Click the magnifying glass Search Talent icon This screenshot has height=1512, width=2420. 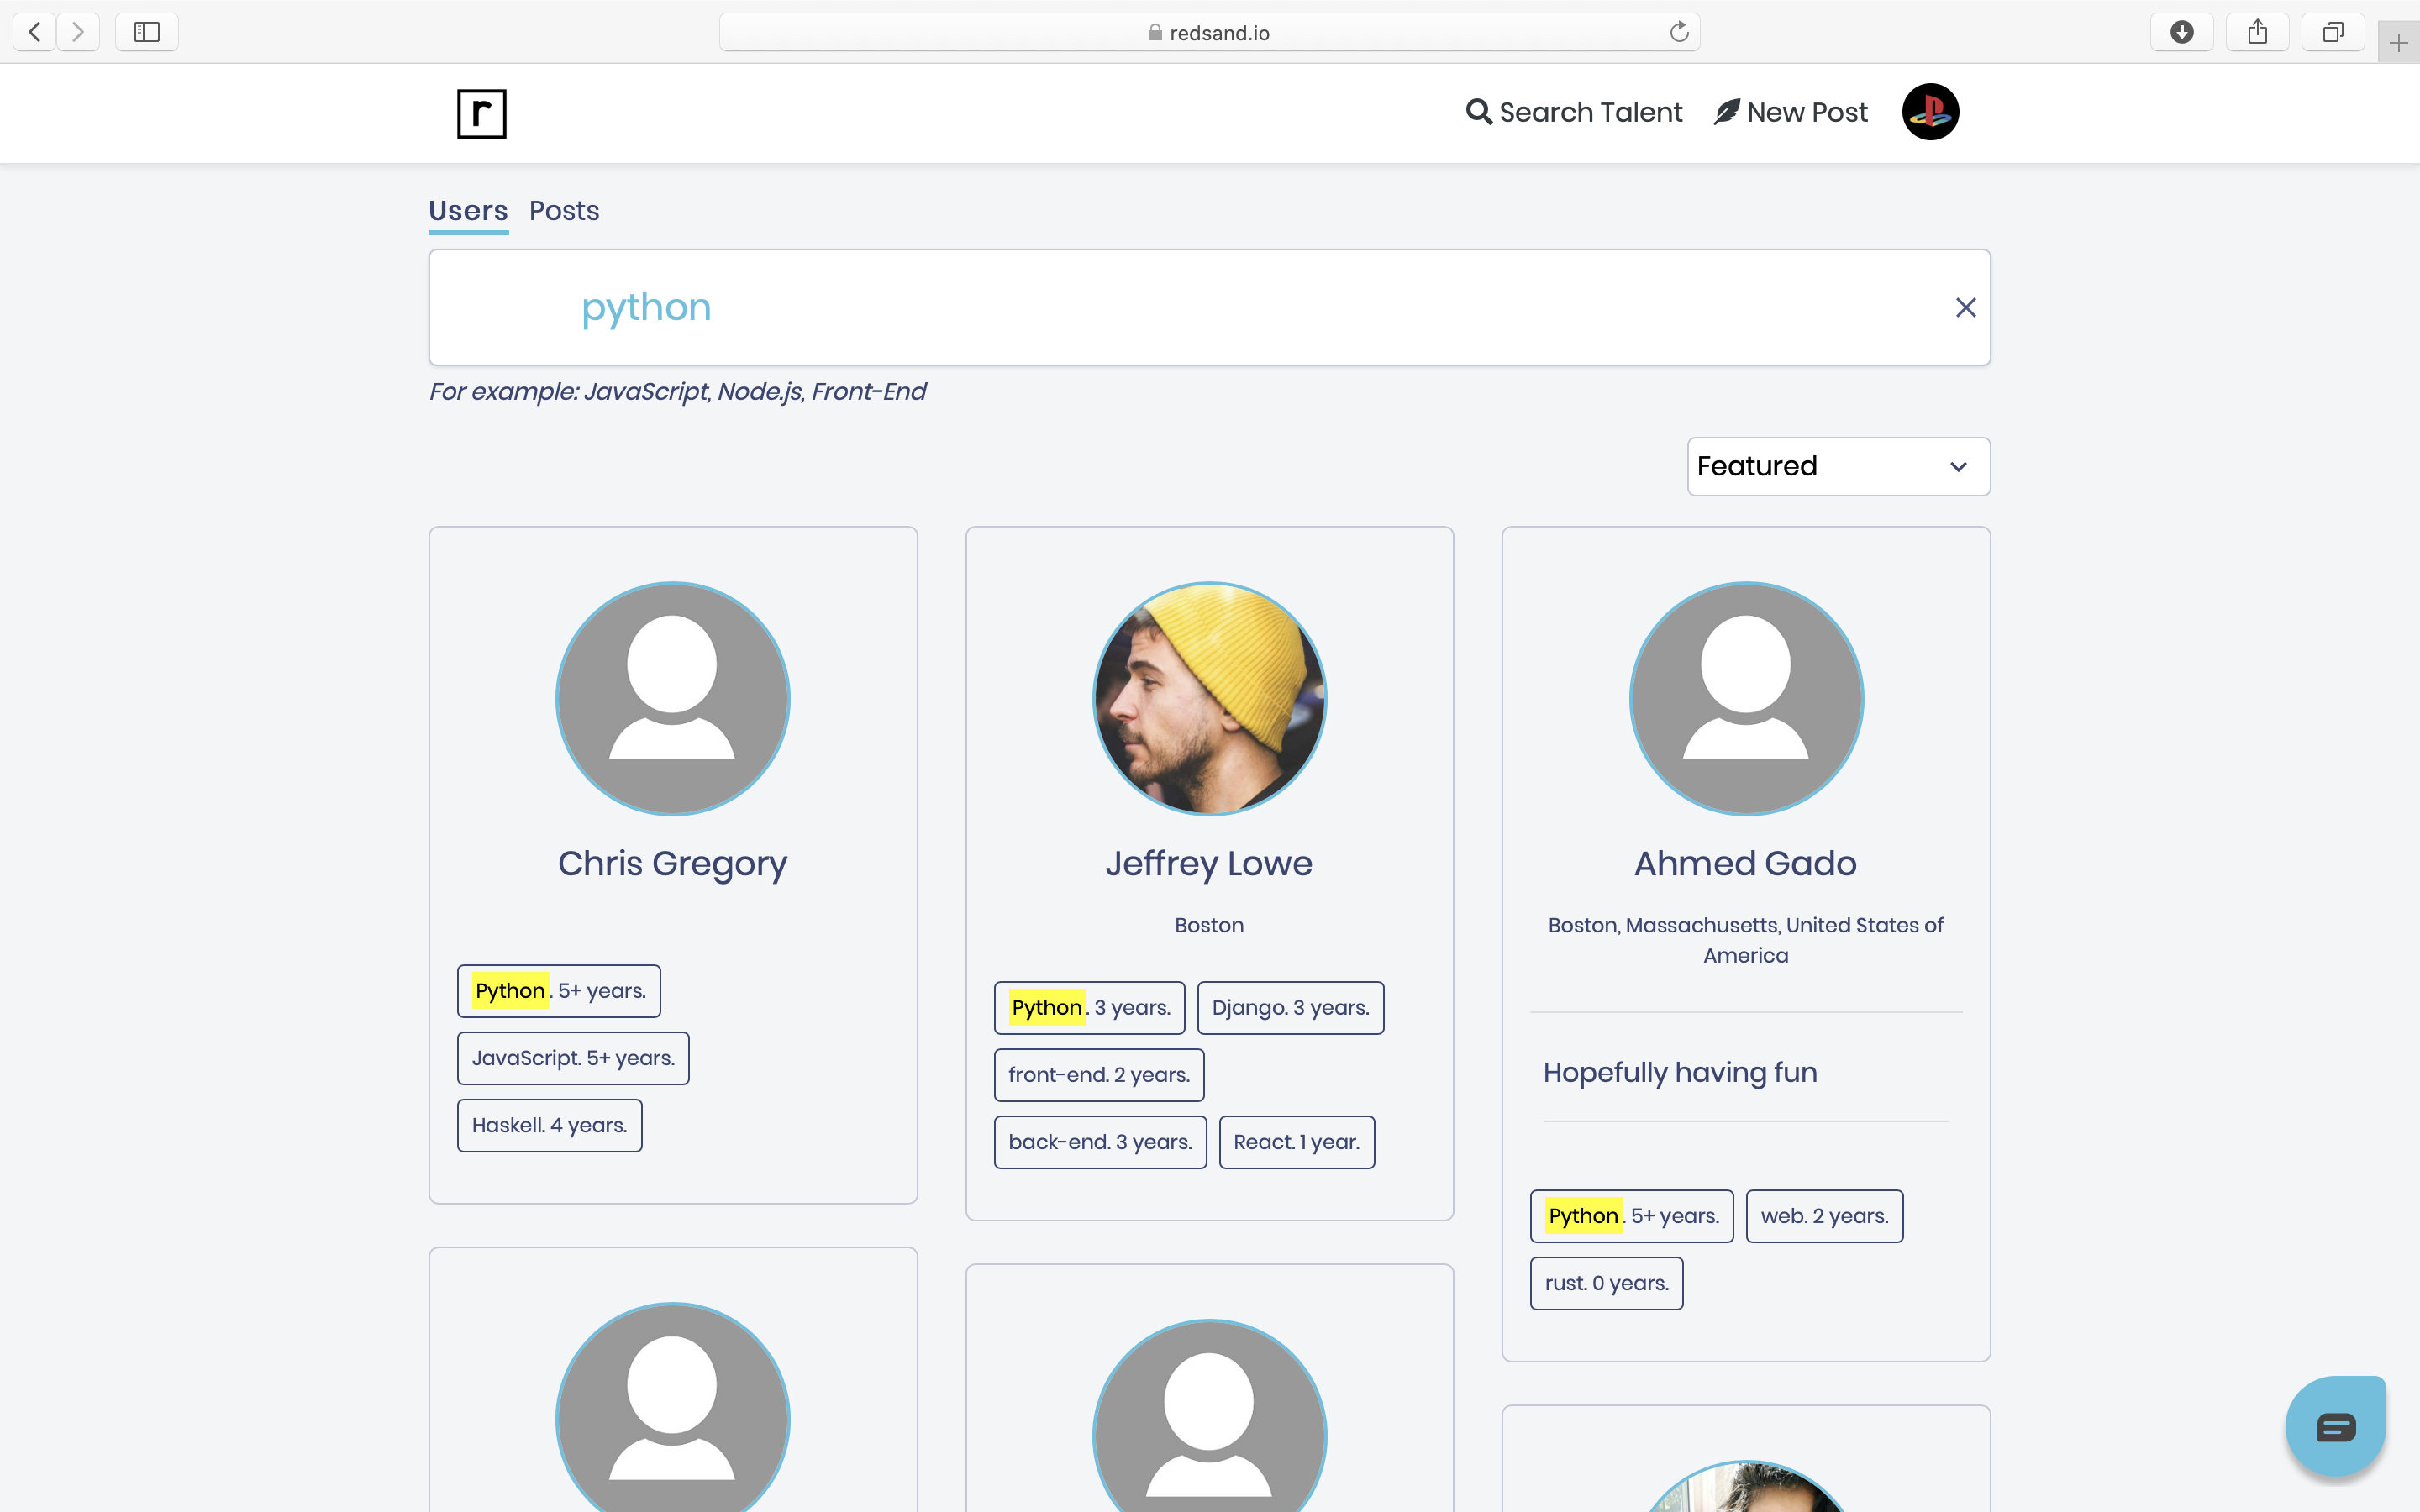1478,112
